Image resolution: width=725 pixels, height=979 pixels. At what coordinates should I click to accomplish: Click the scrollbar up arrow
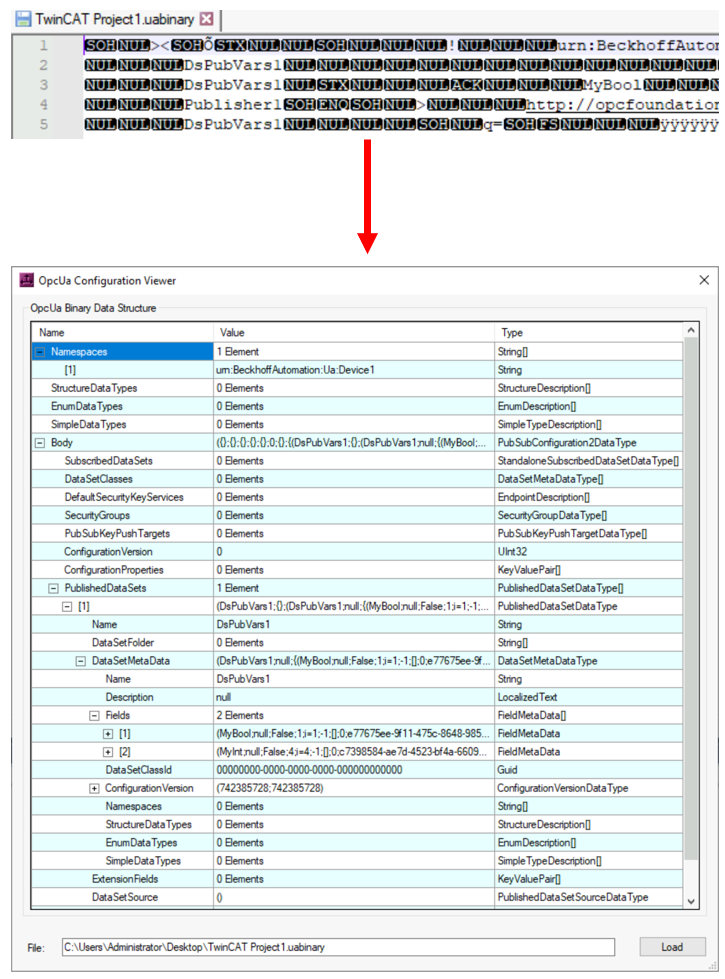[x=691, y=330]
